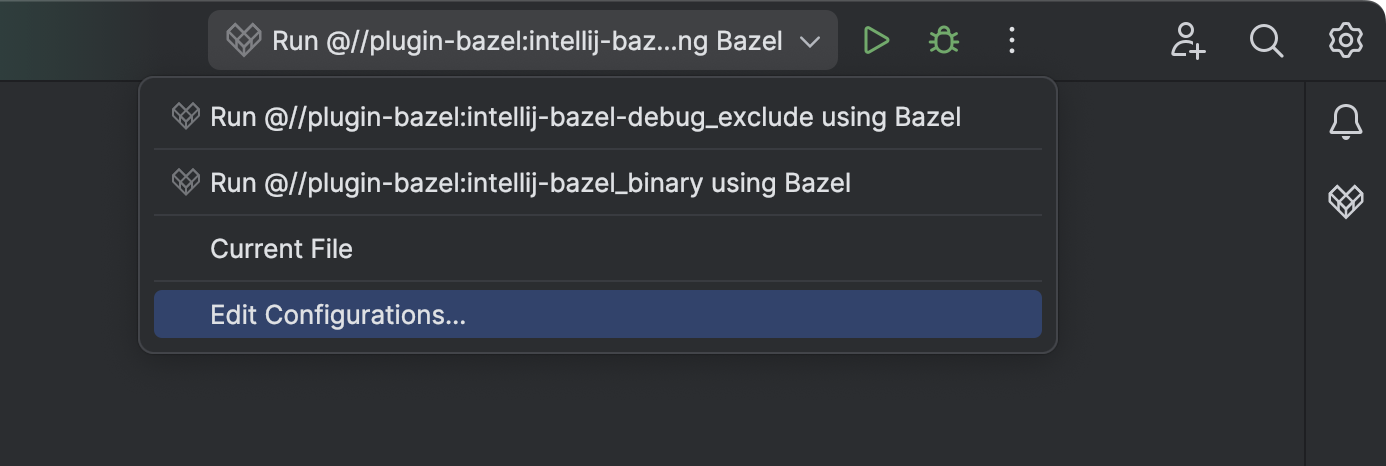Click Bazel icon beside debug_exclude configuration
1386x466 pixels.
(x=186, y=117)
